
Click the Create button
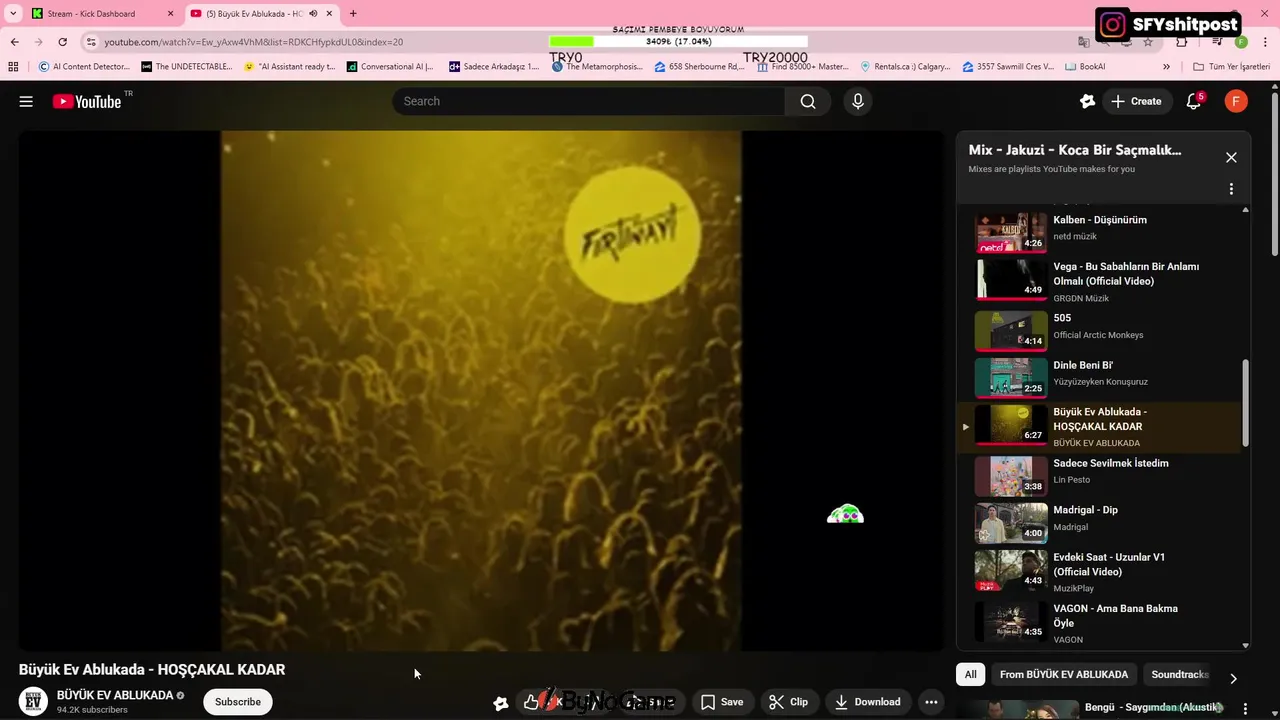tap(1137, 101)
